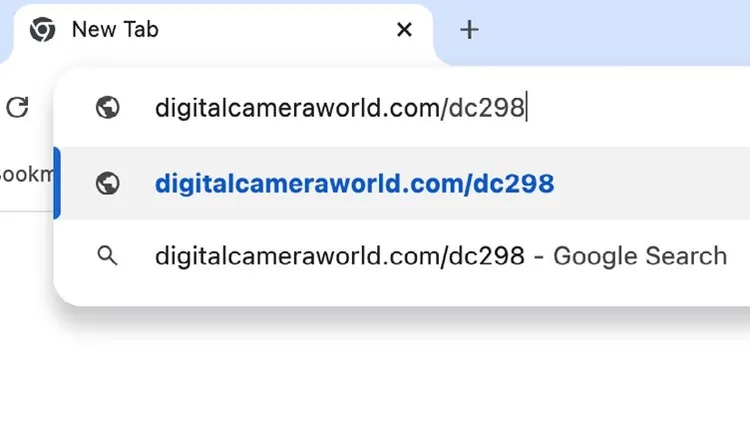Click the blue selection indicator on the highlighted row

57,183
